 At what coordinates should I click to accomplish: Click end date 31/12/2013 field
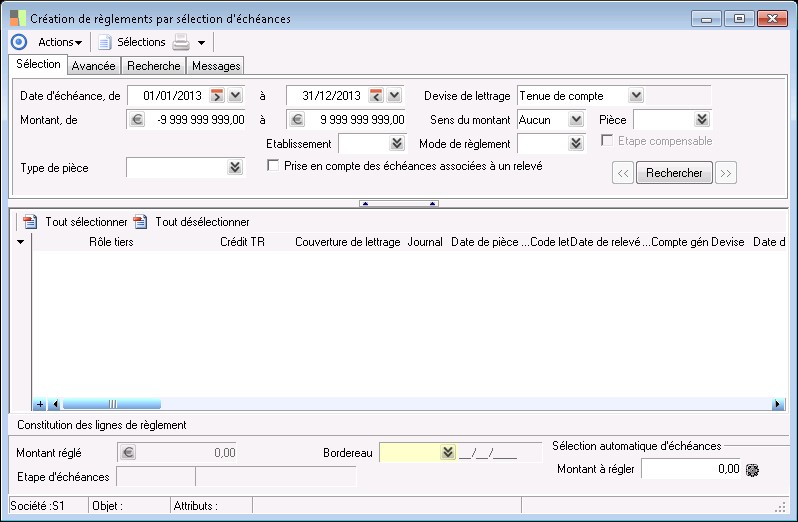(x=327, y=96)
